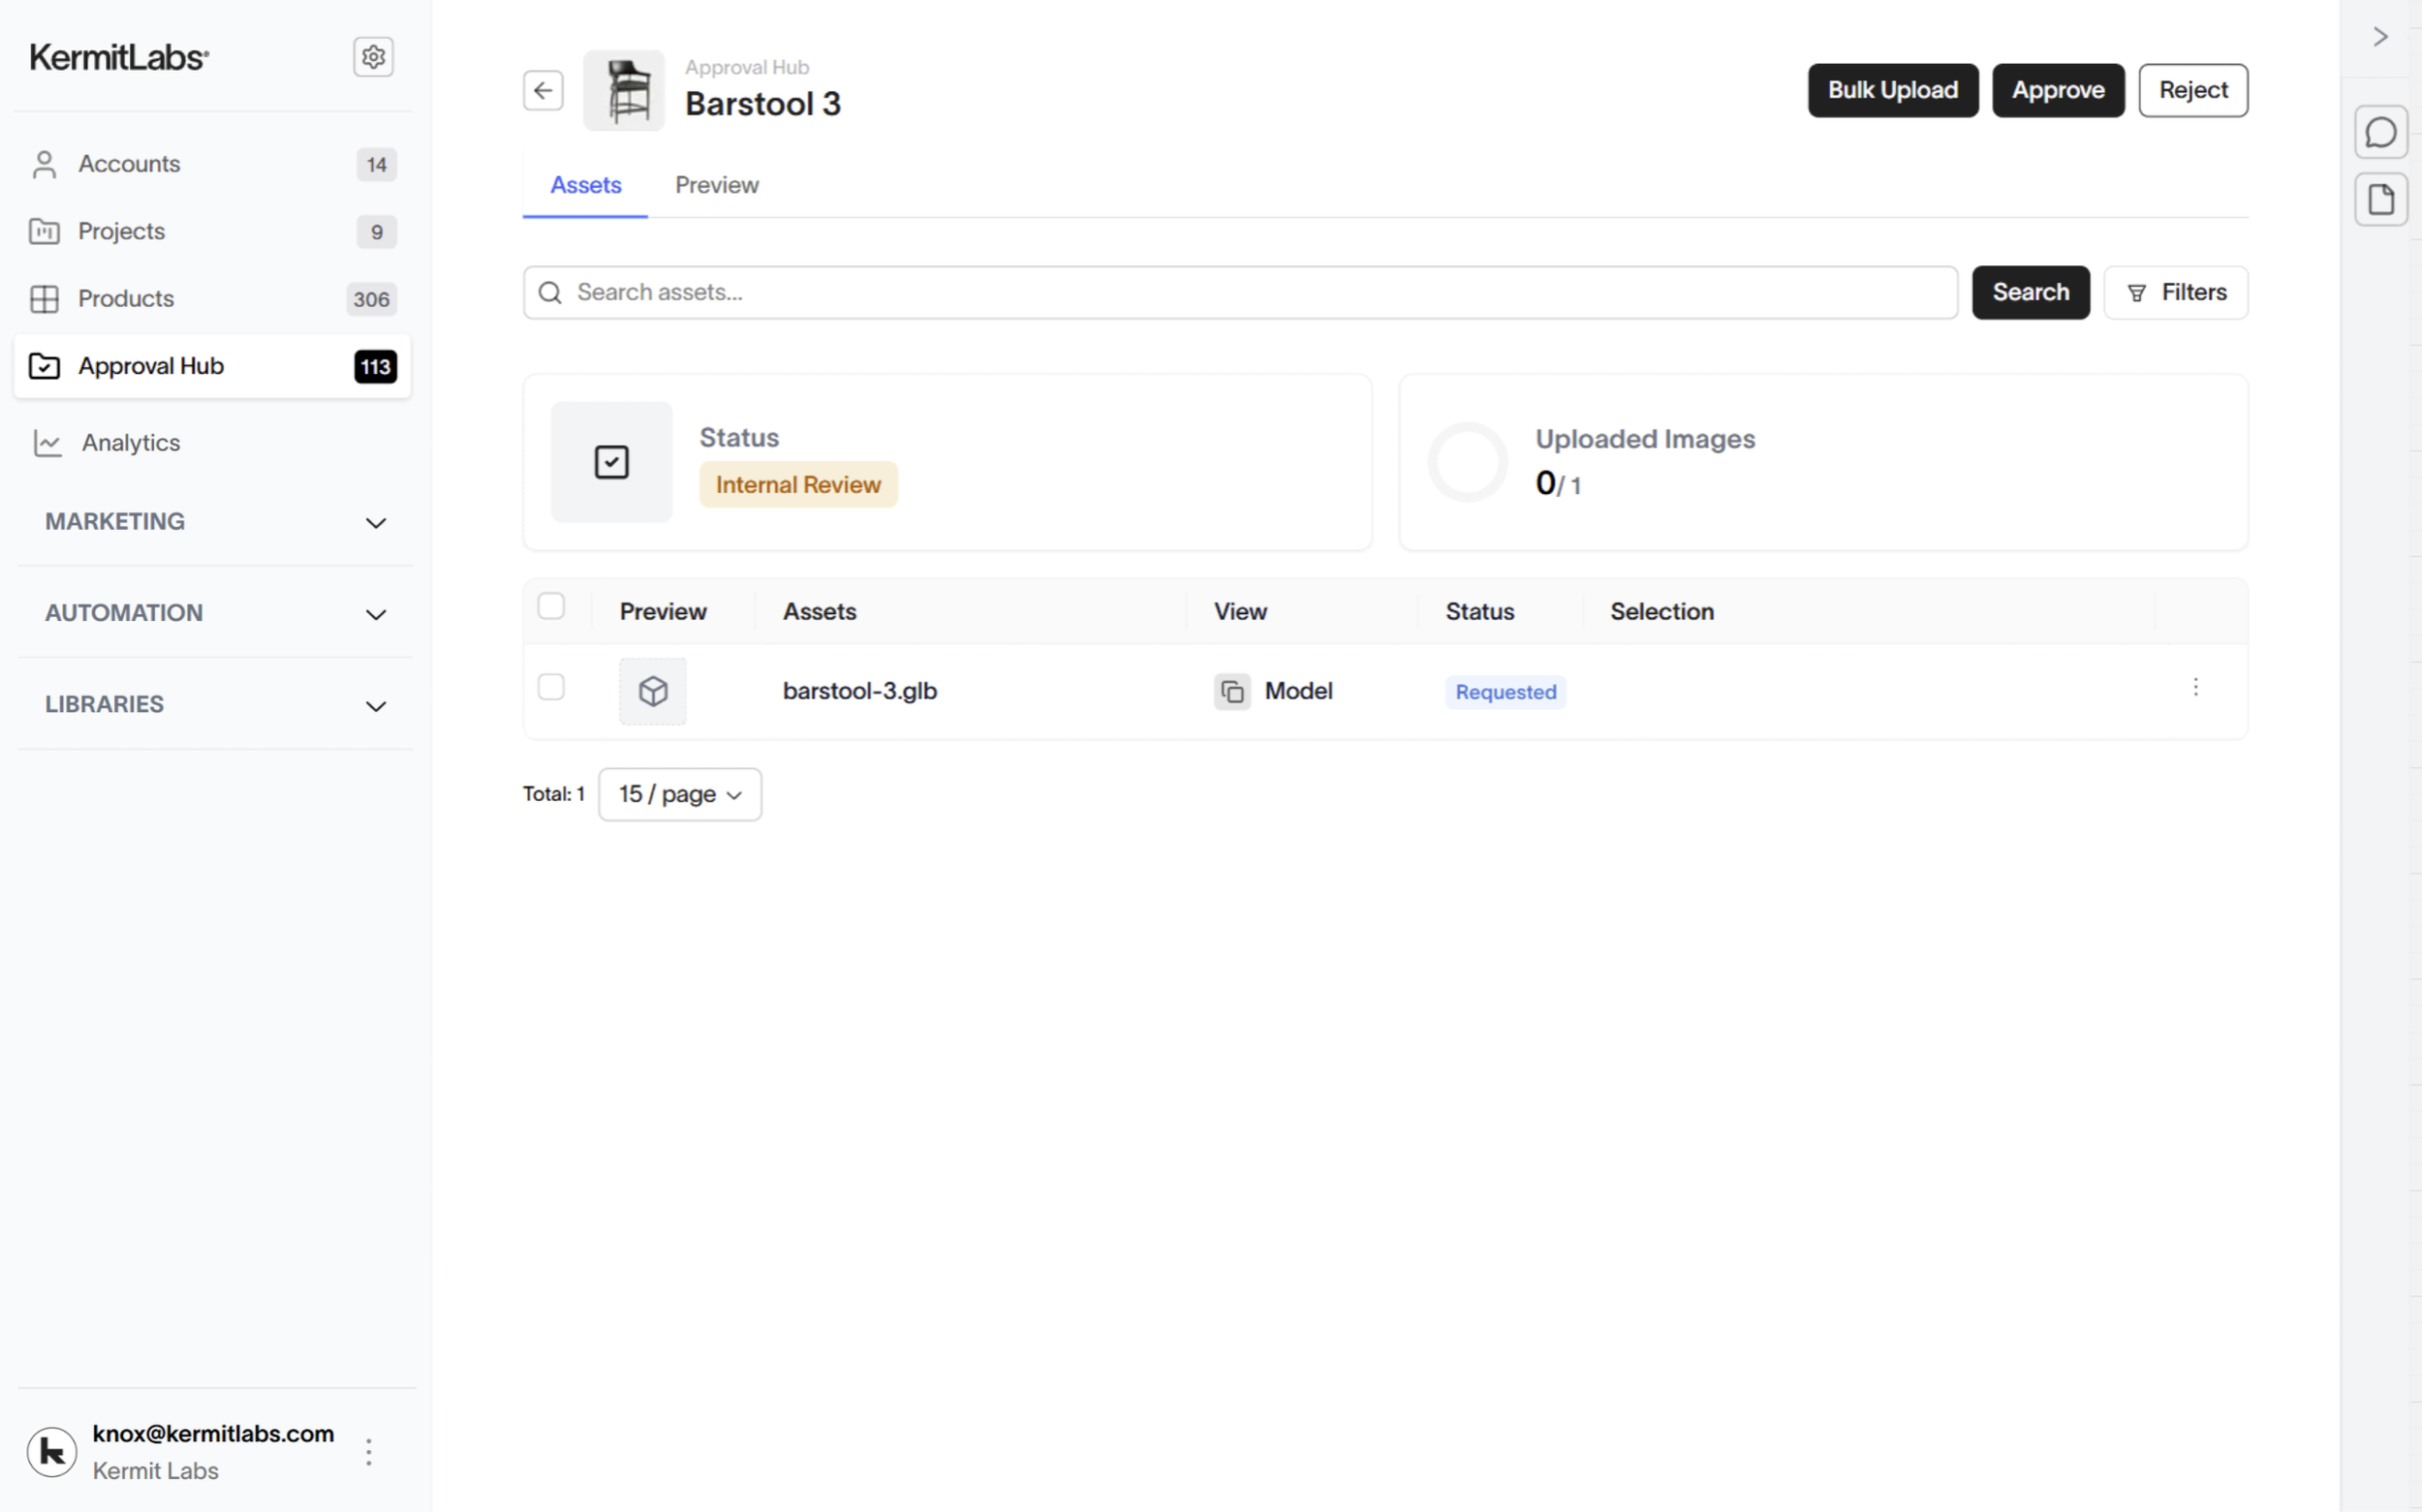Open user options menu next to knox@kermitlabs.com
2422x1512 pixels.
click(x=369, y=1452)
